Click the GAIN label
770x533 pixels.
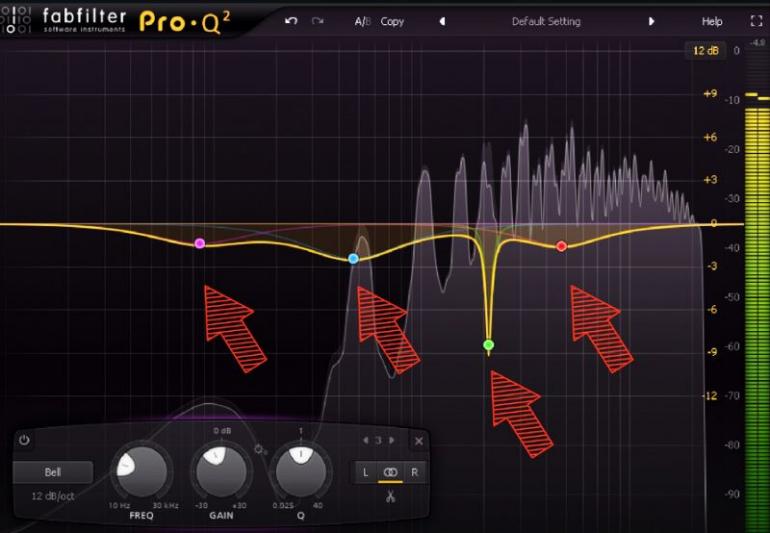pos(221,515)
